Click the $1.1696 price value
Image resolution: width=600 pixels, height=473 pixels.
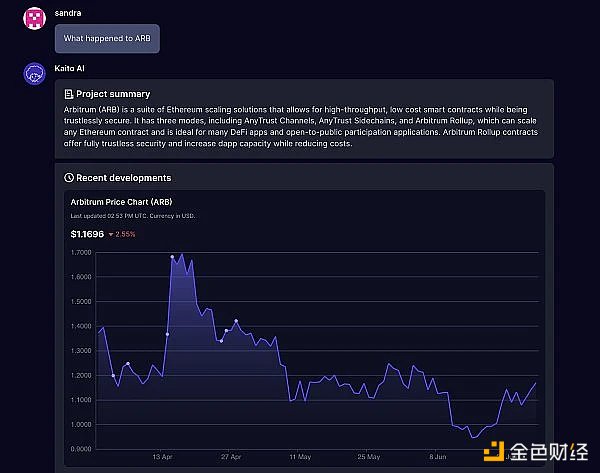coord(87,234)
